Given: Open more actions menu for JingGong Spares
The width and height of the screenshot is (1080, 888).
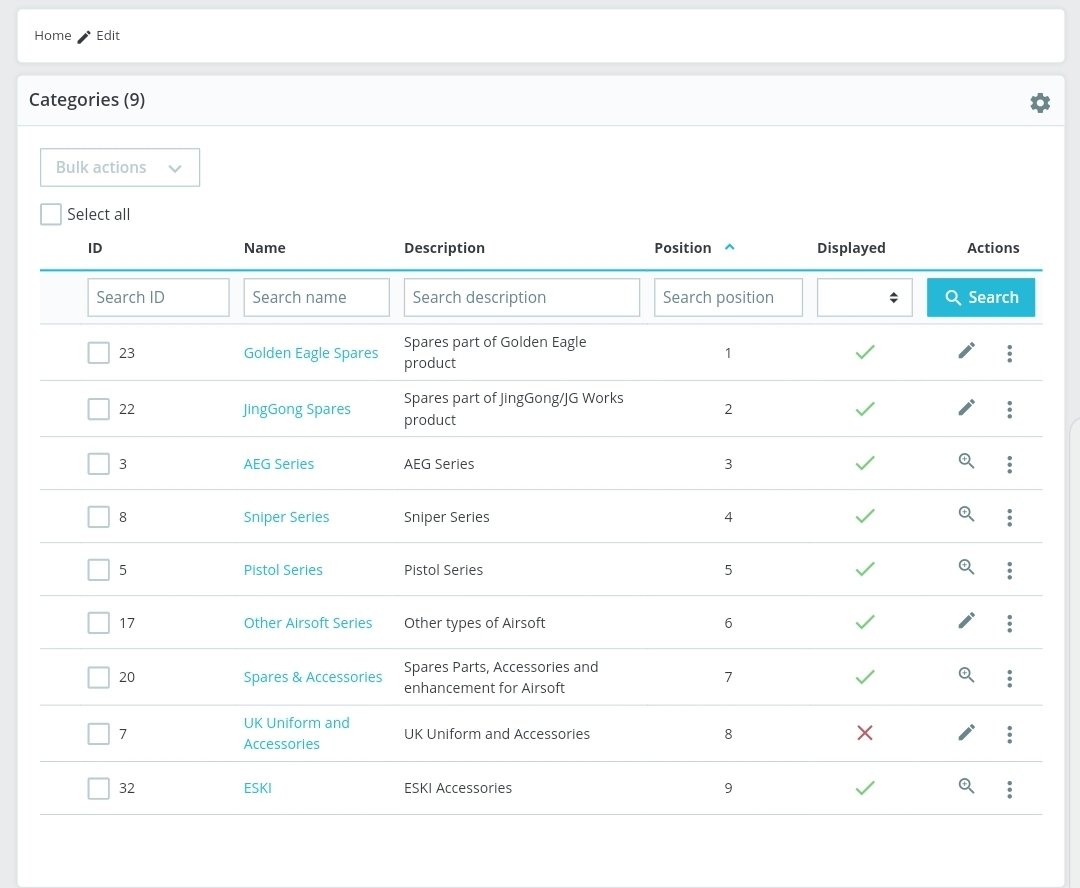Looking at the screenshot, I should [1010, 409].
